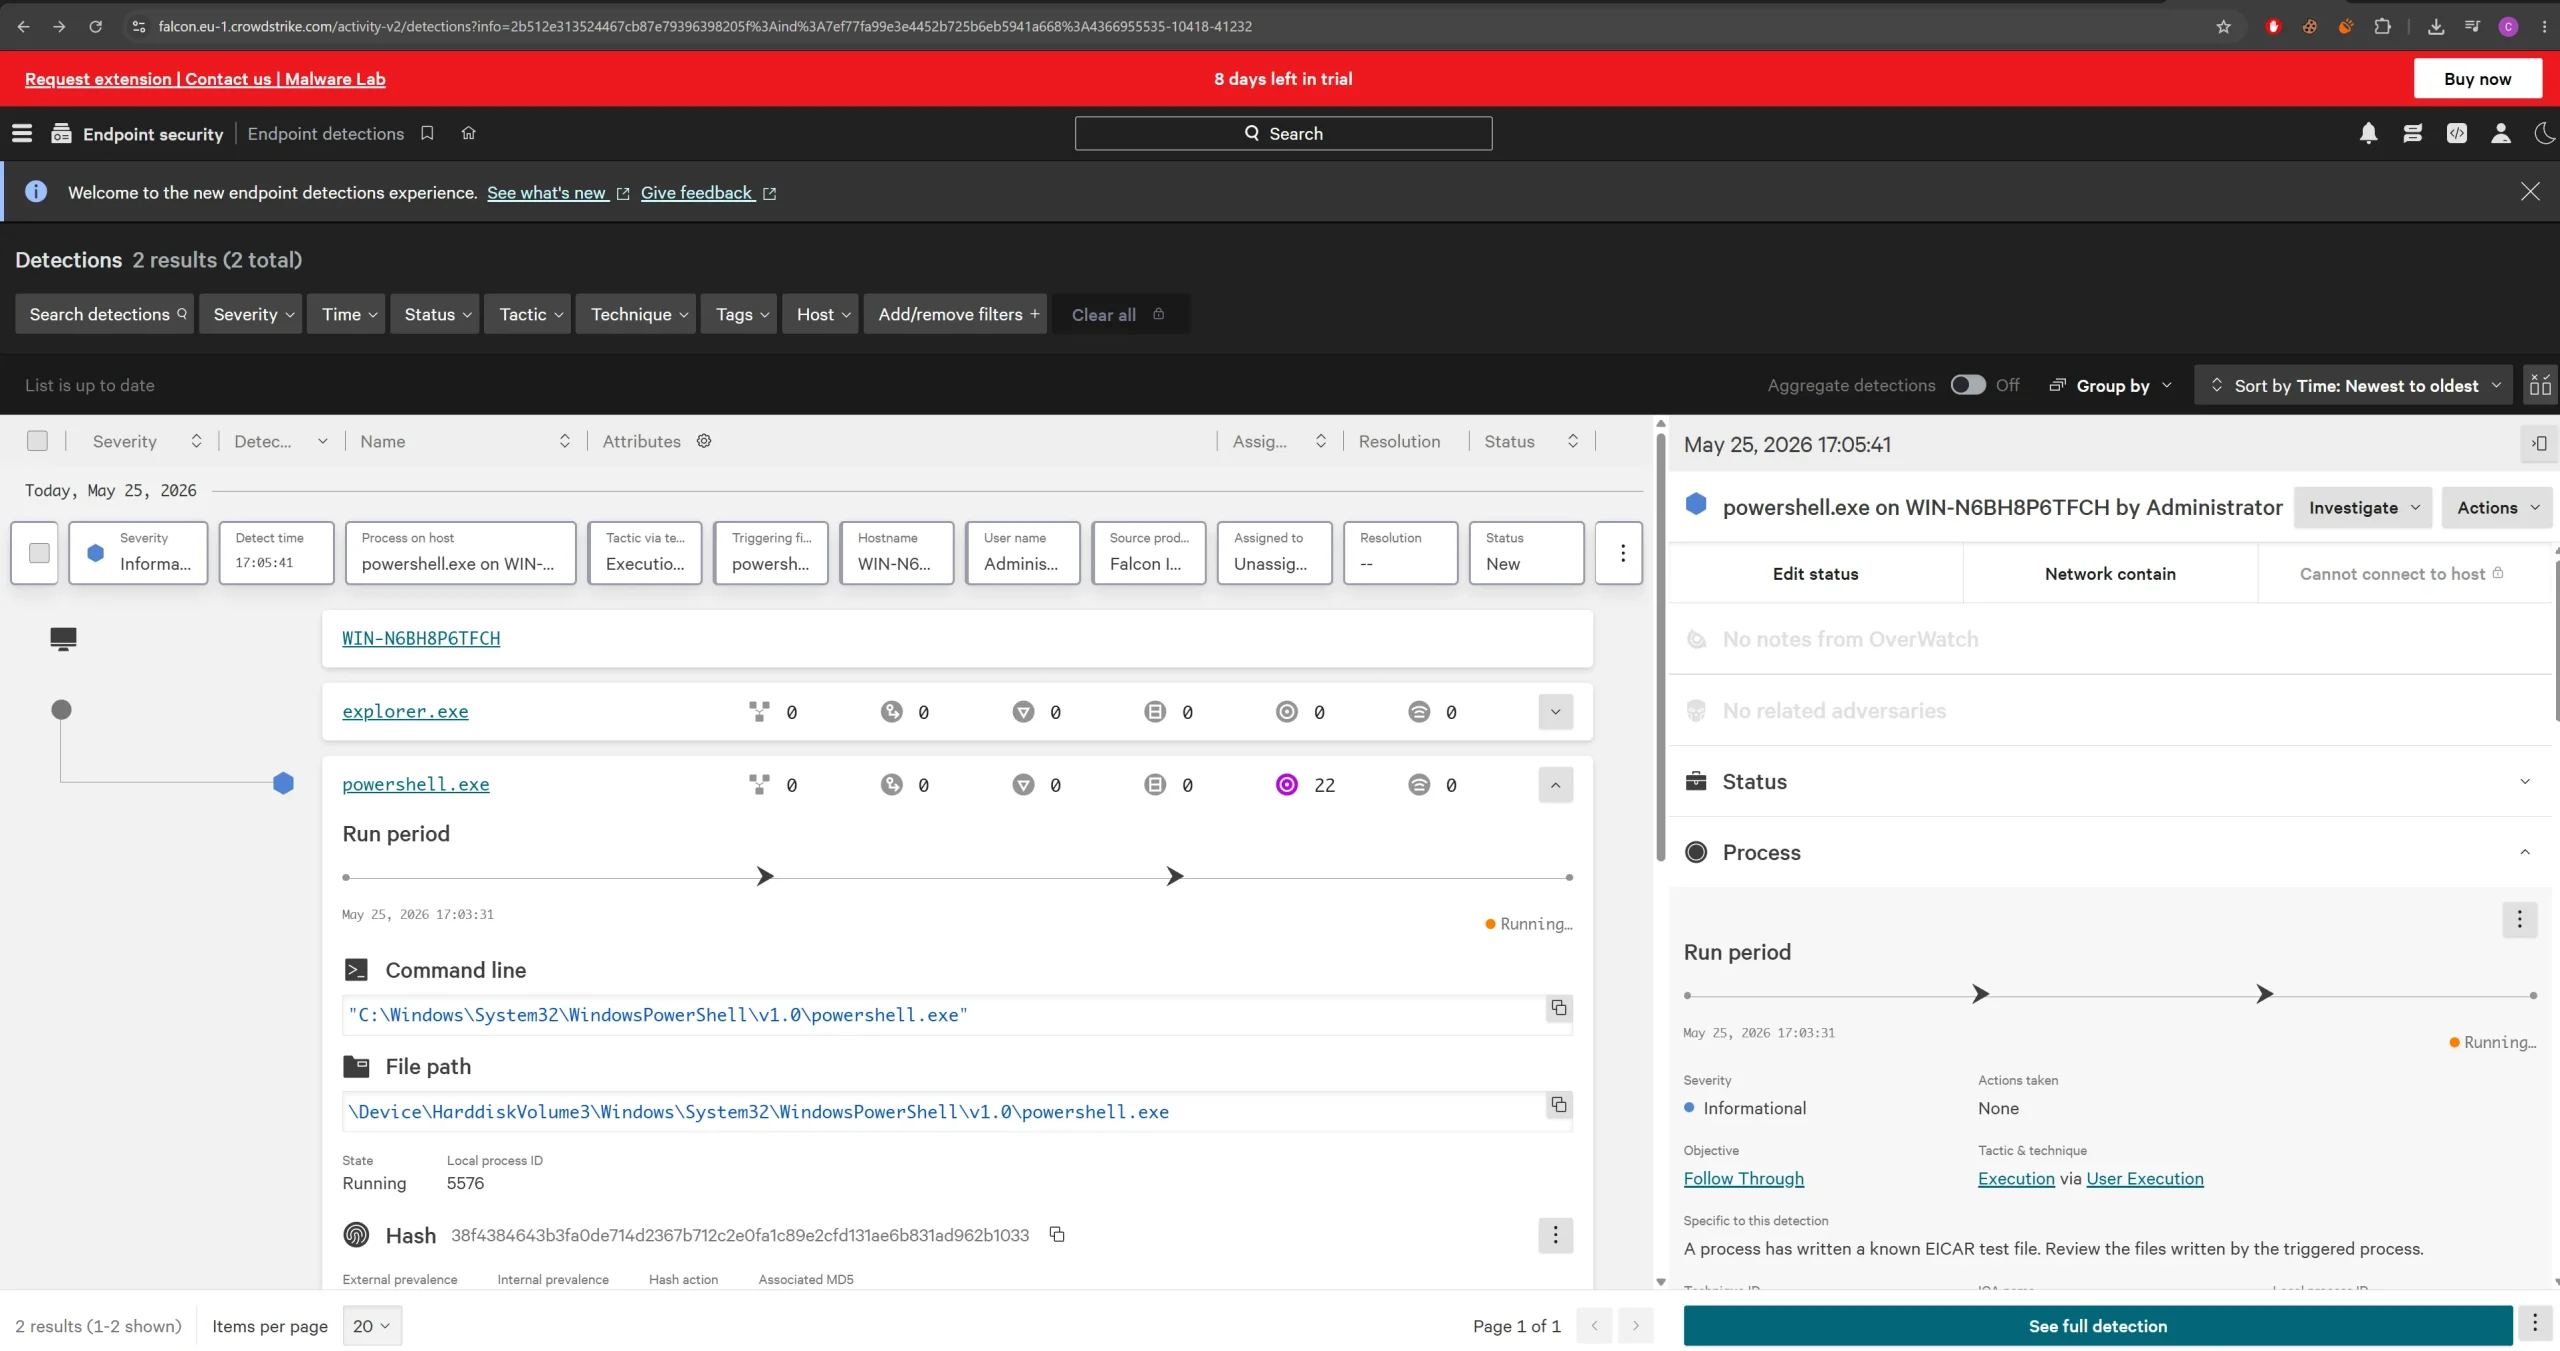Expand the explorer.exe process row

point(1555,711)
